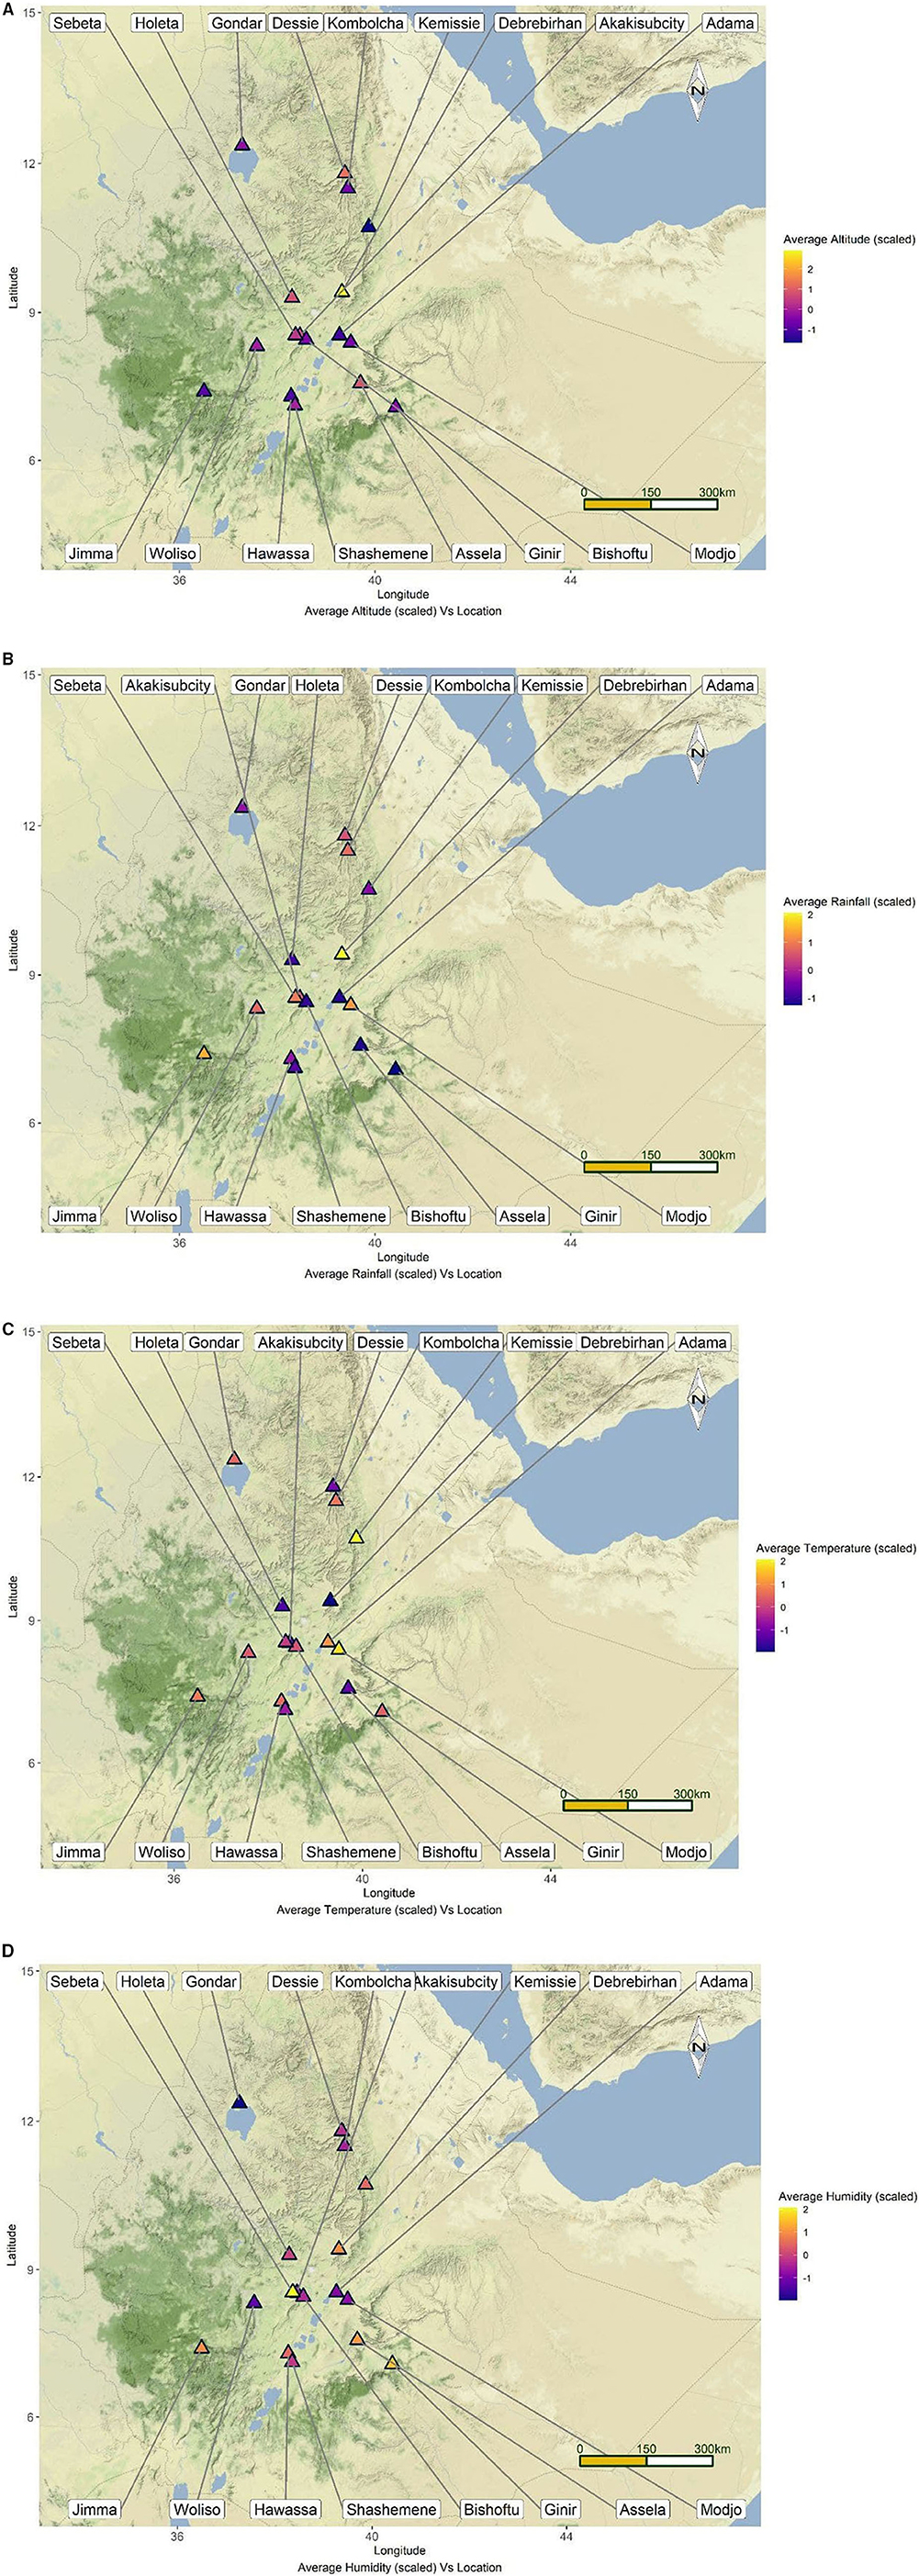Click the panel letter D
The width and height of the screenshot is (919, 2576).
tap(8, 1951)
